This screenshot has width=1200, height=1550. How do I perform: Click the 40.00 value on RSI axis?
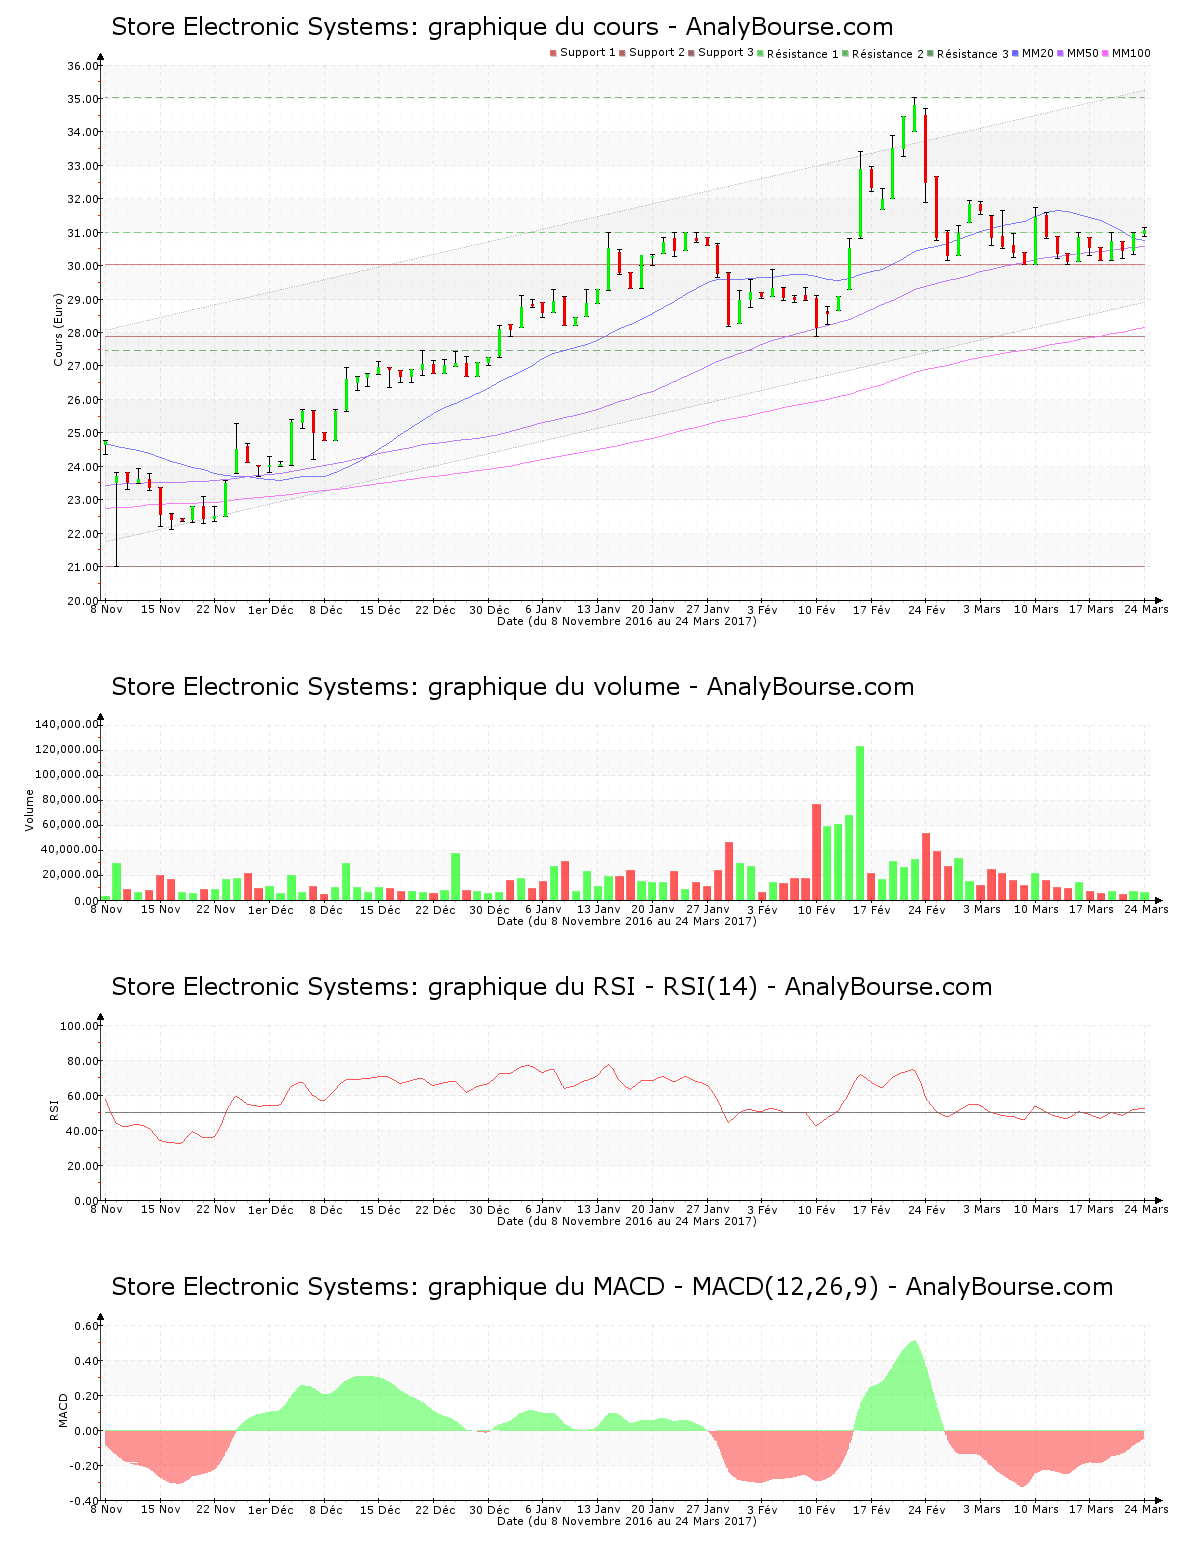pyautogui.click(x=83, y=1131)
